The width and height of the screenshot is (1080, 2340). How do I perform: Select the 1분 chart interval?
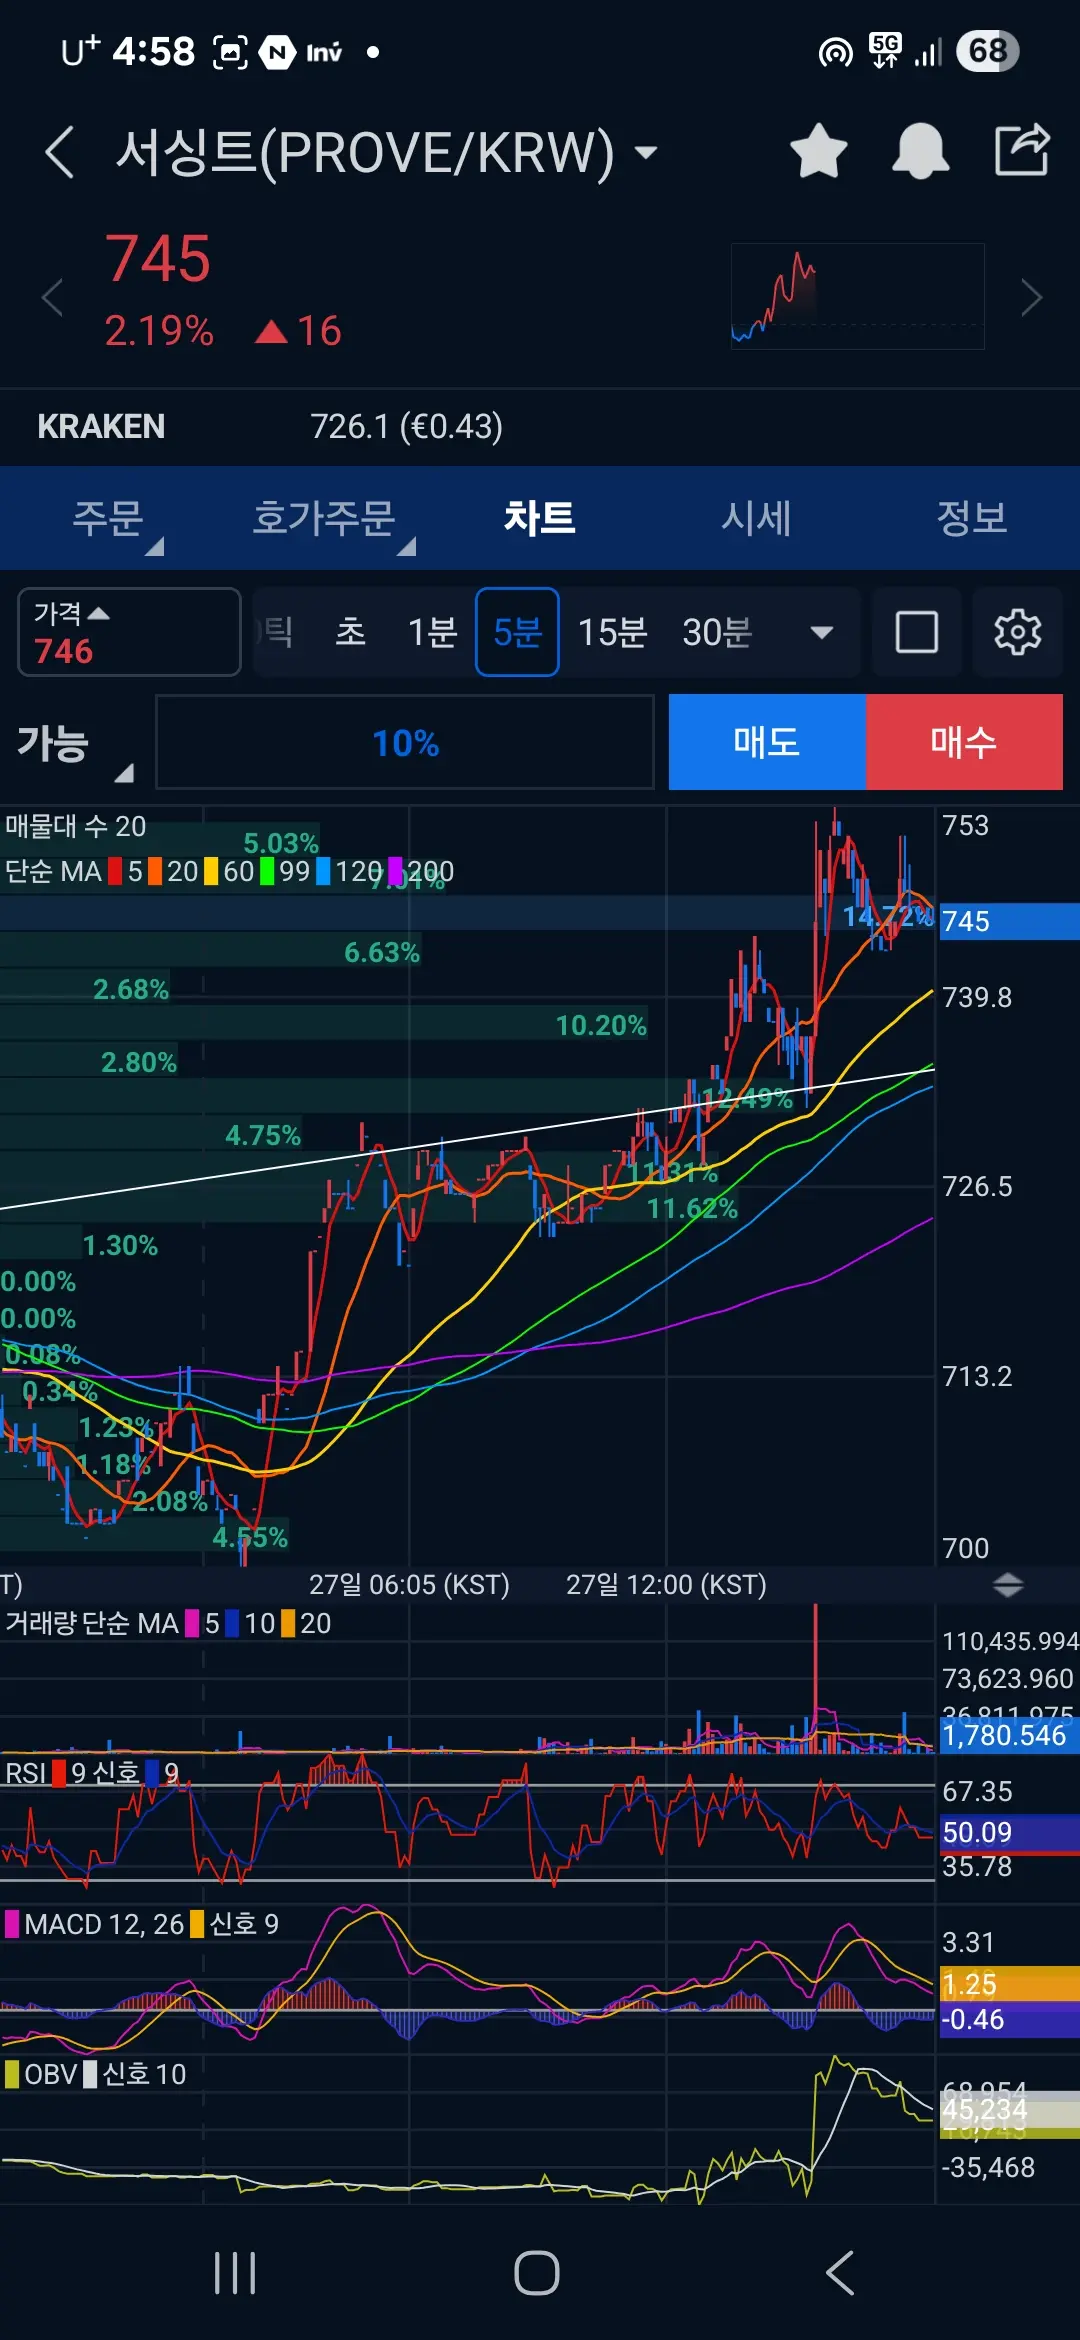click(x=432, y=632)
